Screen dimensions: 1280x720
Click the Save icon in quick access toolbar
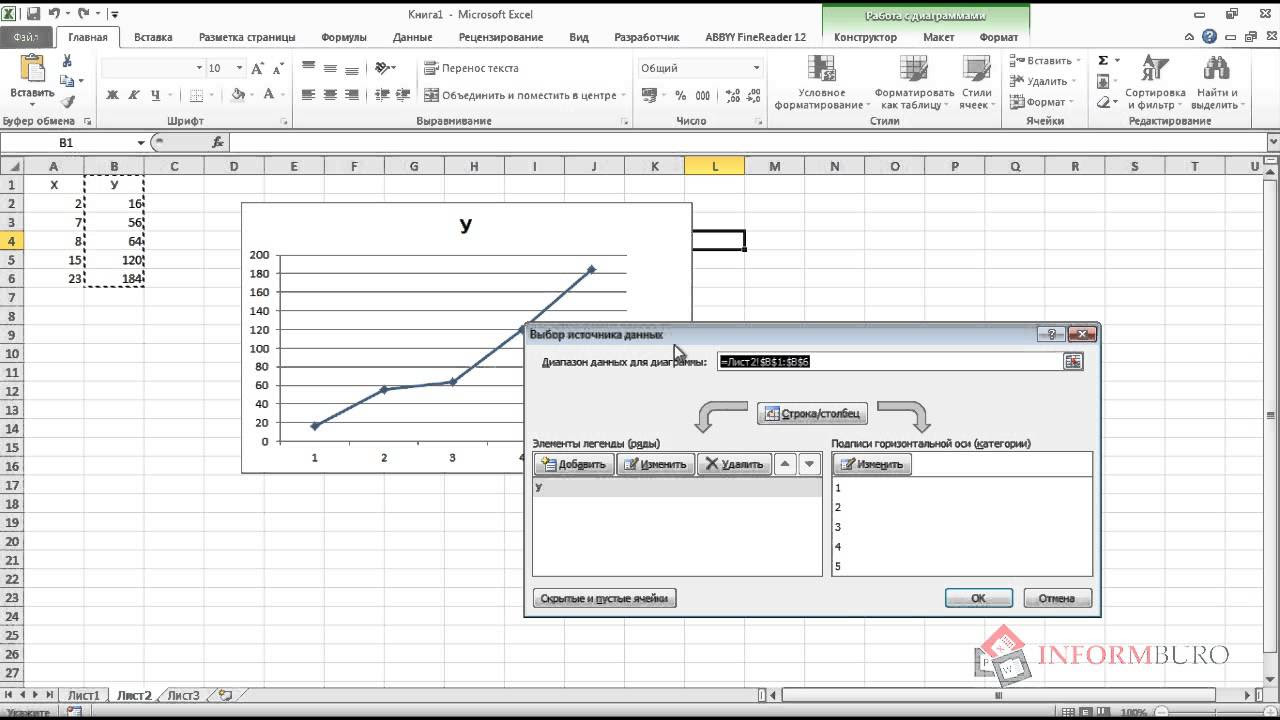(33, 14)
